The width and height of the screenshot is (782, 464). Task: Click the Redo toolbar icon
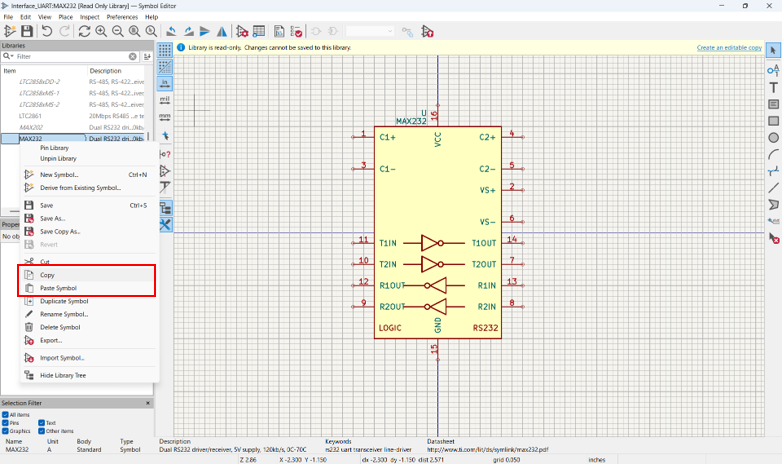[64, 31]
